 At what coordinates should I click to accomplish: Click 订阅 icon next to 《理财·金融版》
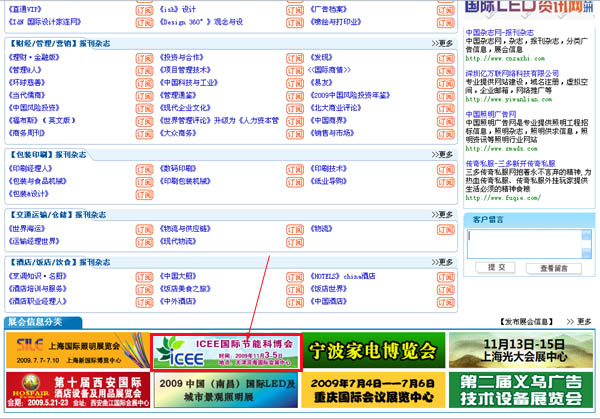(x=143, y=58)
